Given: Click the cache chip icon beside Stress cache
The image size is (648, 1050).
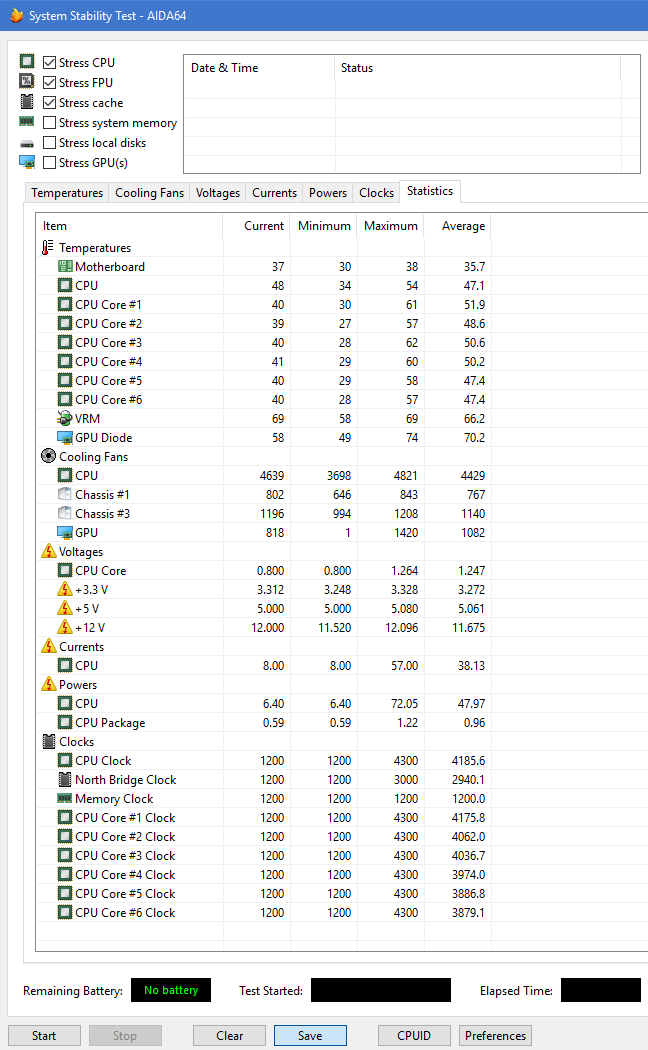Looking at the screenshot, I should pyautogui.click(x=27, y=102).
